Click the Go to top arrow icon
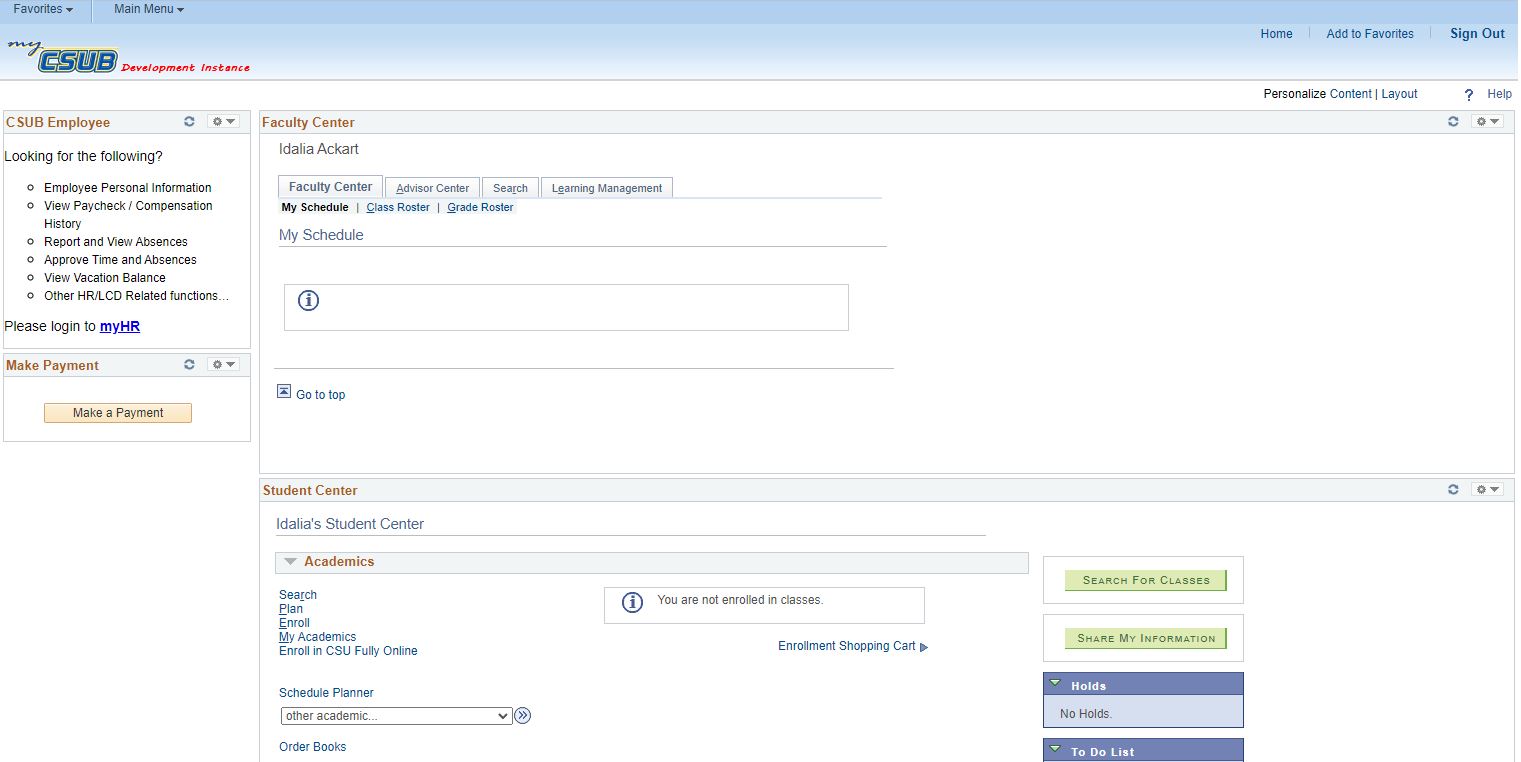Screen dimensions: 1521x762 click(284, 392)
